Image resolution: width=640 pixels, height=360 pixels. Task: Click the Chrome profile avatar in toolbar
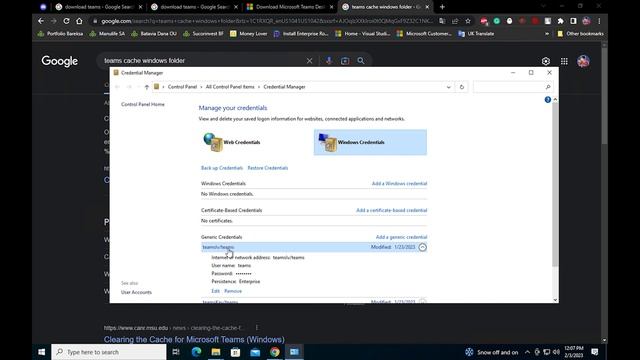click(x=587, y=21)
